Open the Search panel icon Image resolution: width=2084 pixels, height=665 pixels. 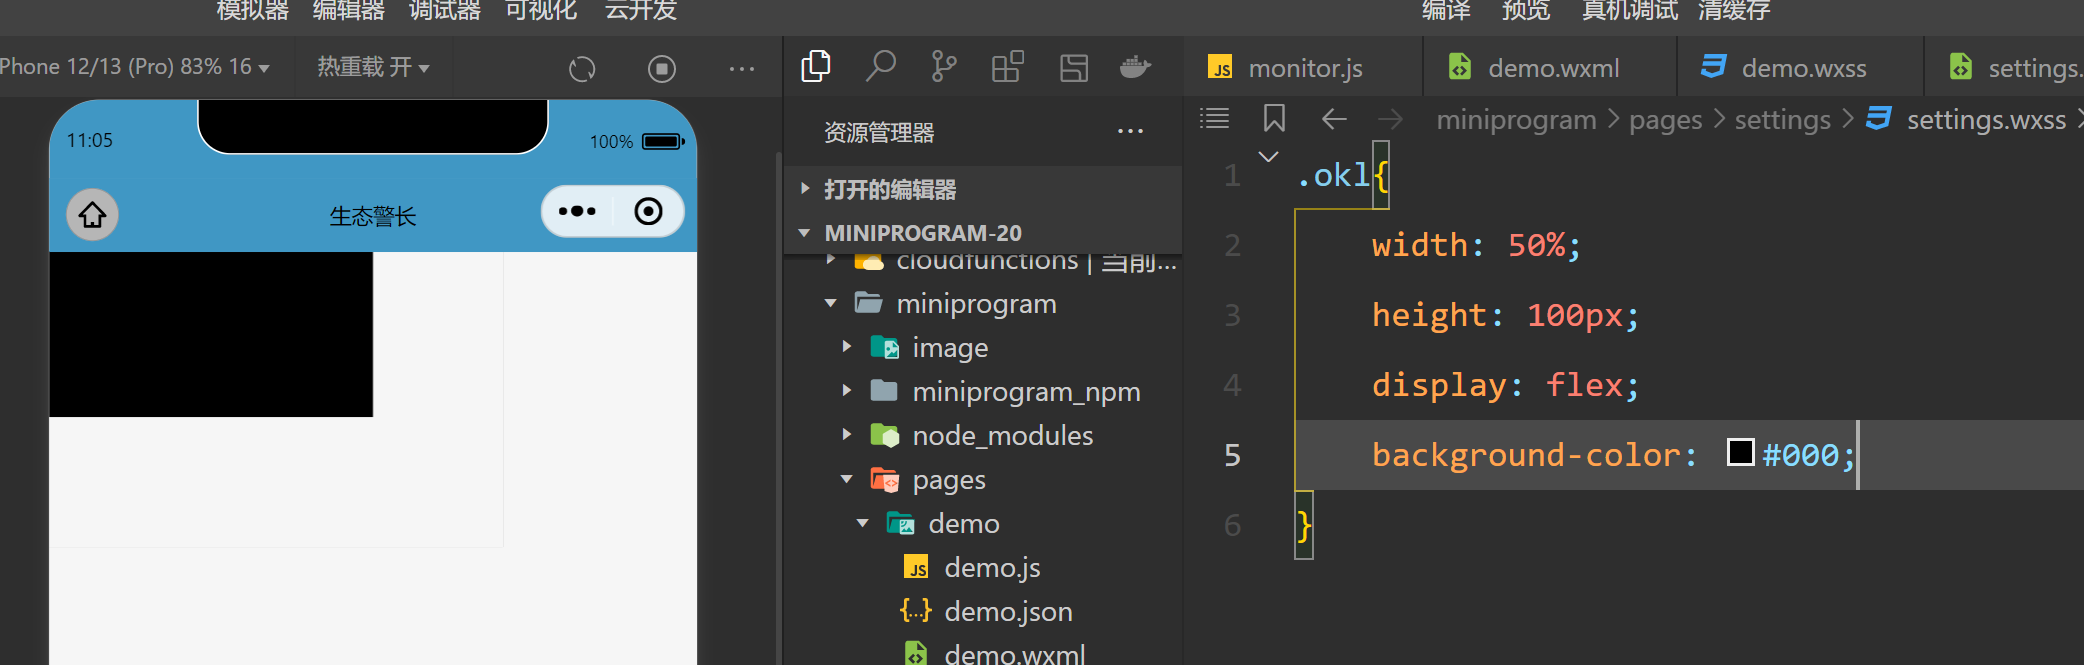pos(880,67)
